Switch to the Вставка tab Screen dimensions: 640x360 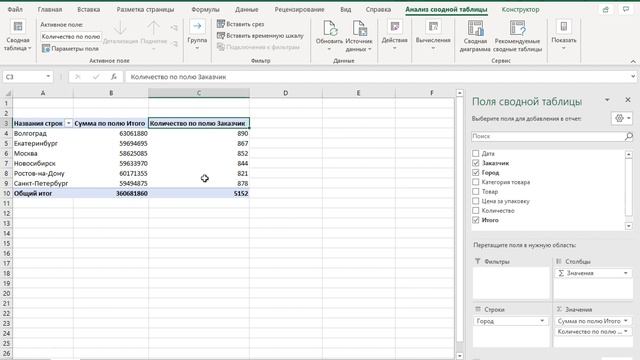[x=89, y=9]
